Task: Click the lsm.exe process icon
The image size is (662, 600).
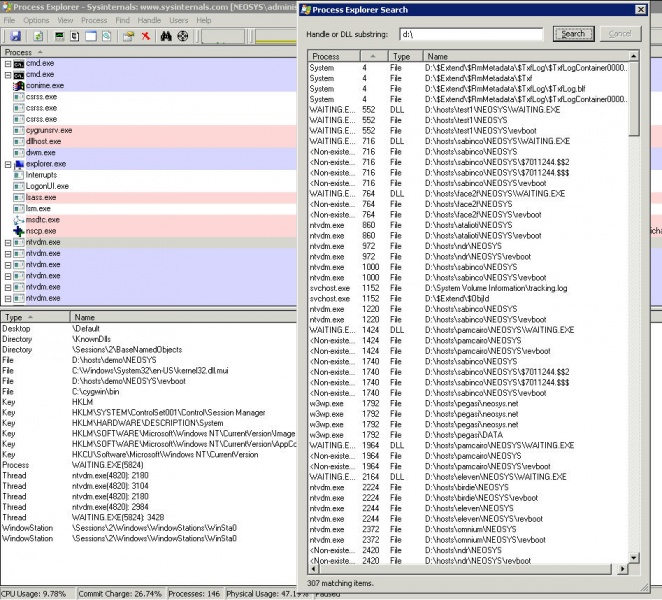Action: click(19, 209)
